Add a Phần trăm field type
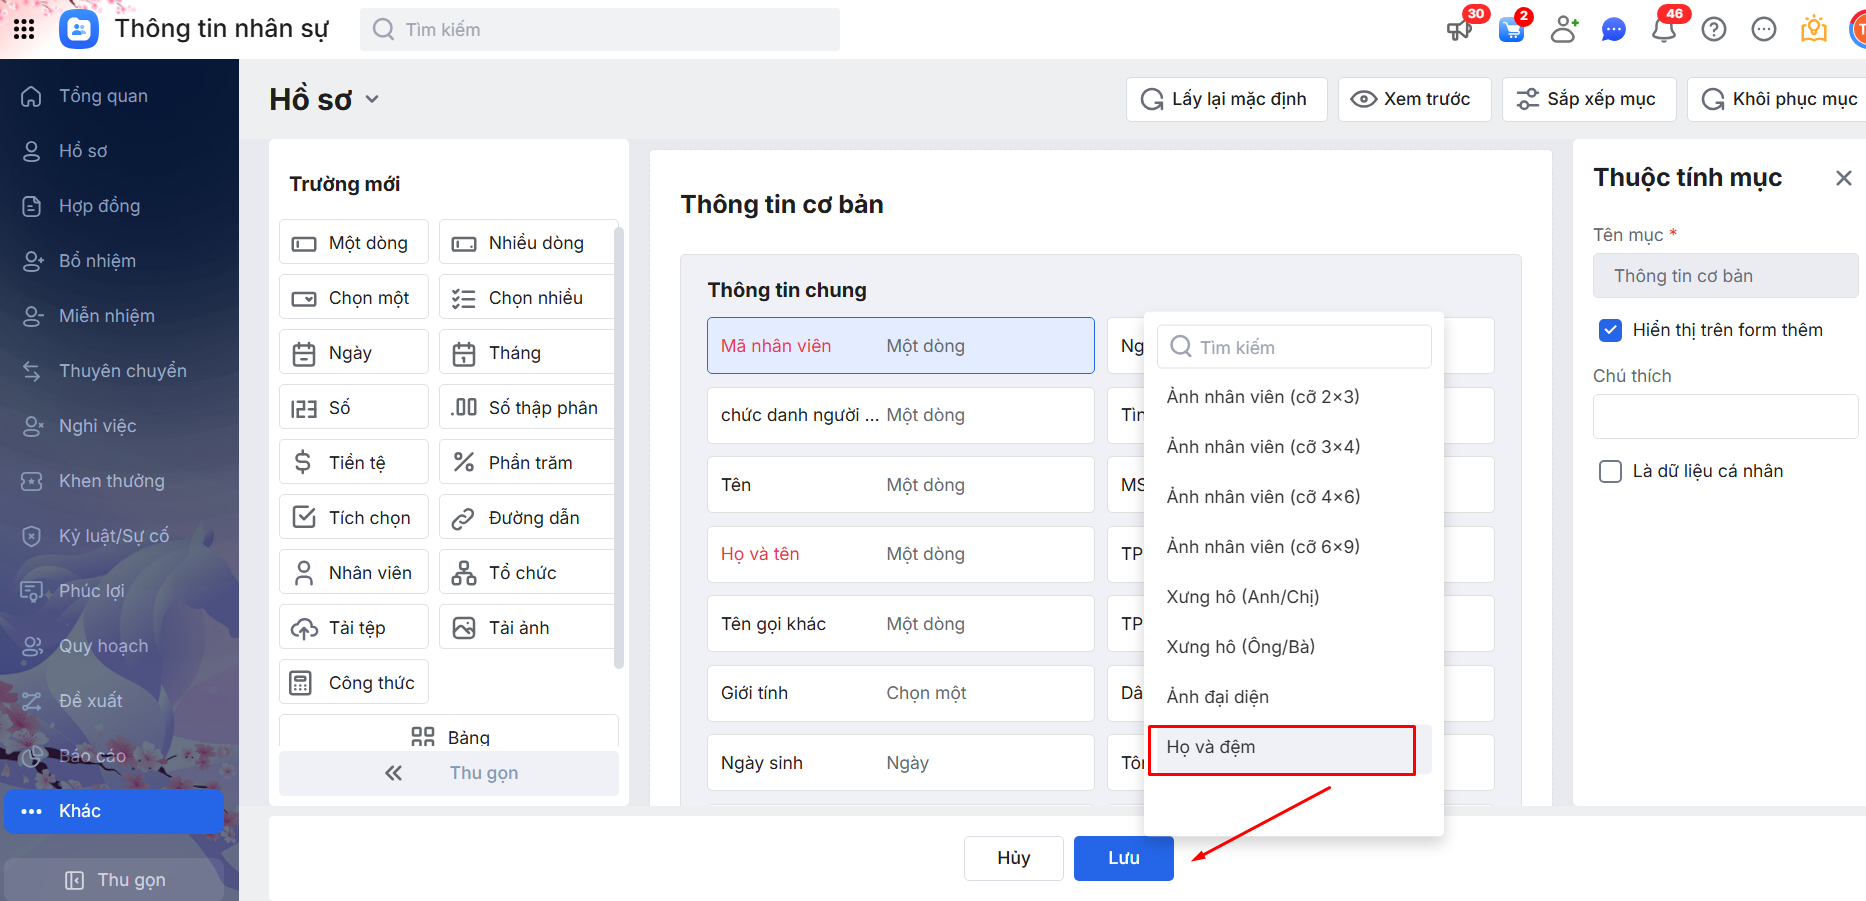The image size is (1866, 901). [x=527, y=463]
